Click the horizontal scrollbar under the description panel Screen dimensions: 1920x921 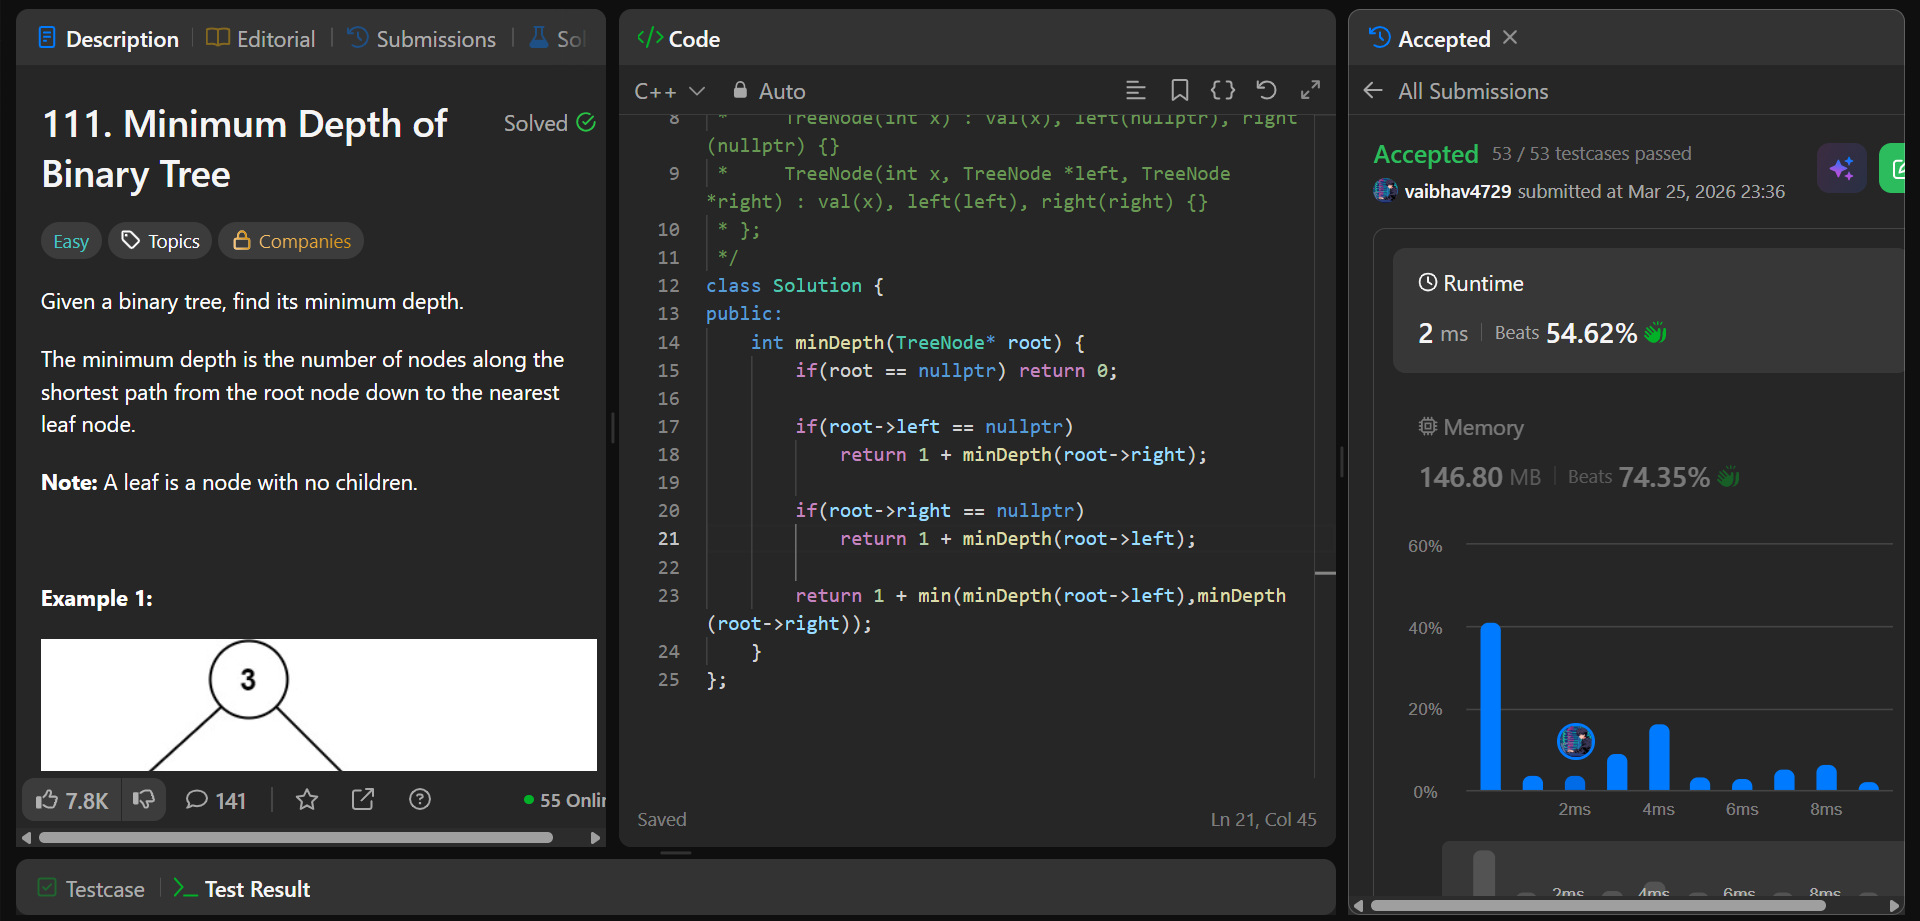click(x=295, y=838)
